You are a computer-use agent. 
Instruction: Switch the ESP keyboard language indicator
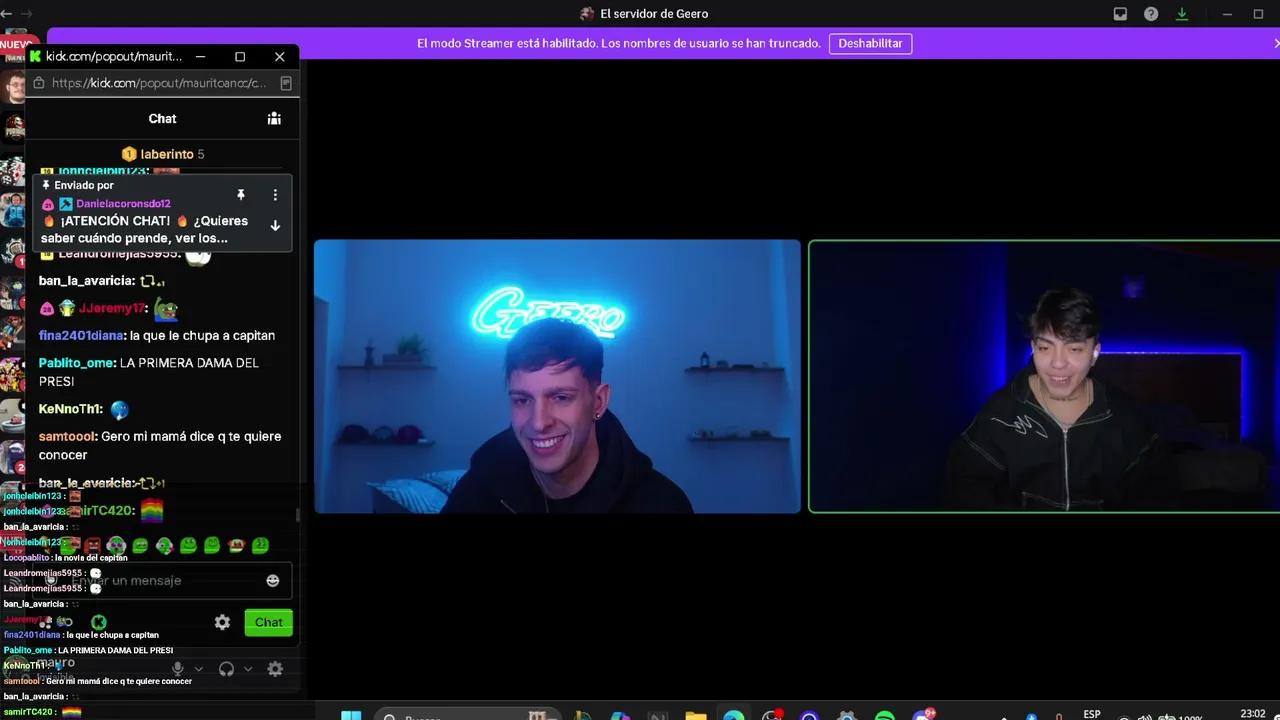[1092, 714]
